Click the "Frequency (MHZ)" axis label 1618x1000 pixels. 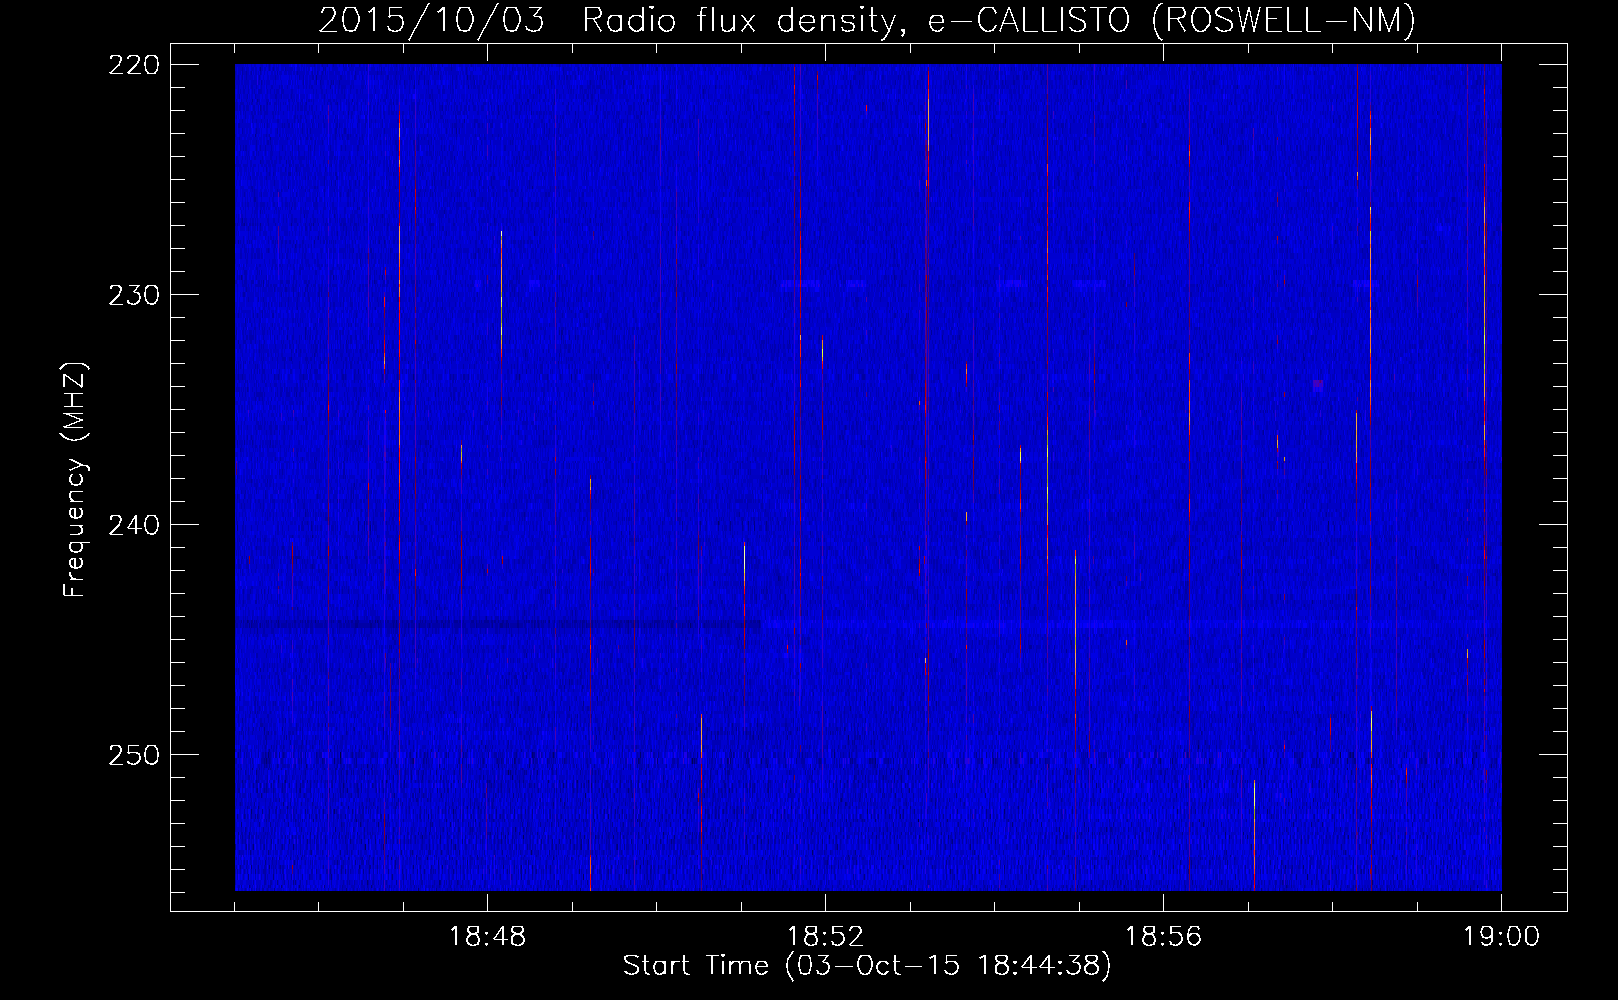click(75, 480)
